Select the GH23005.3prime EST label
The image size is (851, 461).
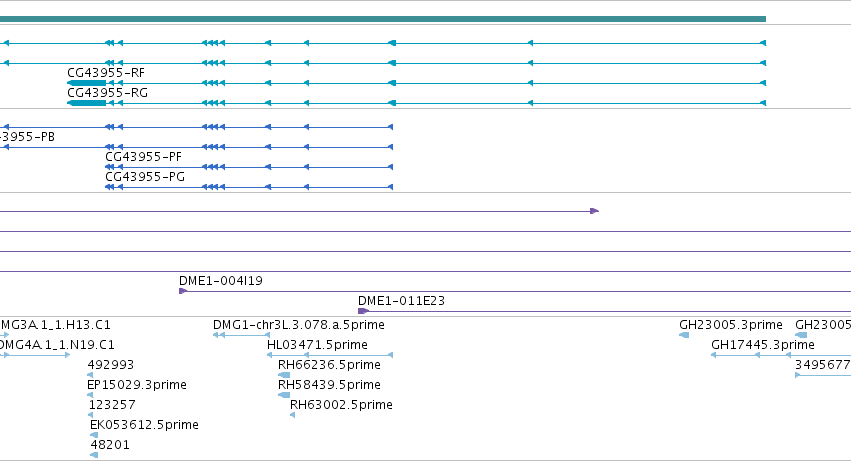(x=731, y=325)
